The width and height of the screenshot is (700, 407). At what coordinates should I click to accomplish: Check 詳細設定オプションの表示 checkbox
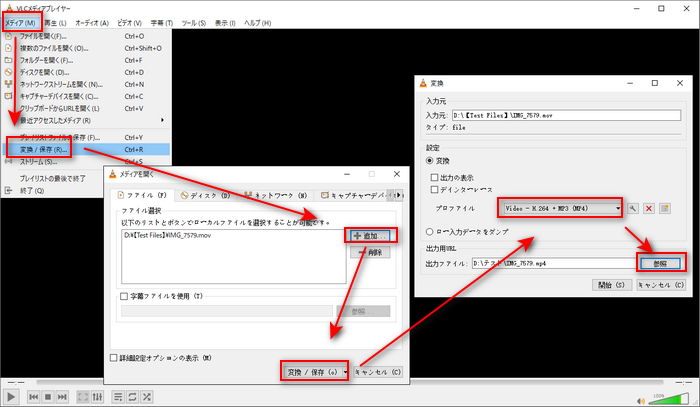point(113,357)
